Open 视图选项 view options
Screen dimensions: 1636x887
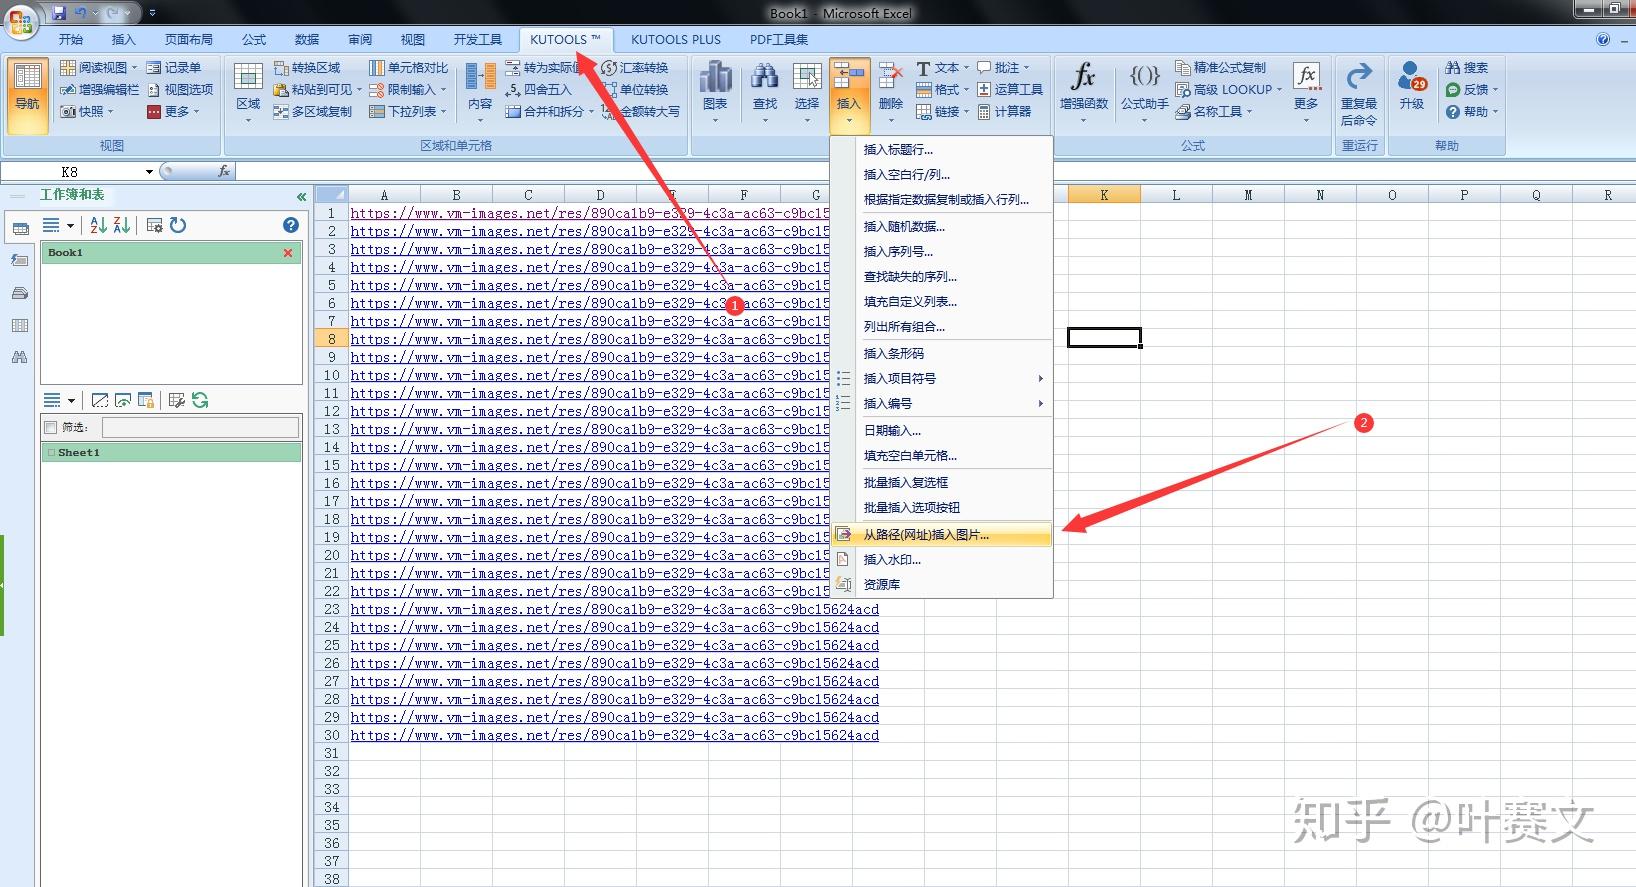[180, 89]
